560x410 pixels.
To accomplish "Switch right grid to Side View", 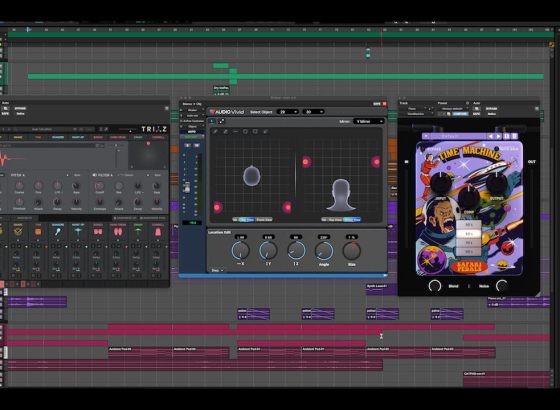I will coord(352,220).
